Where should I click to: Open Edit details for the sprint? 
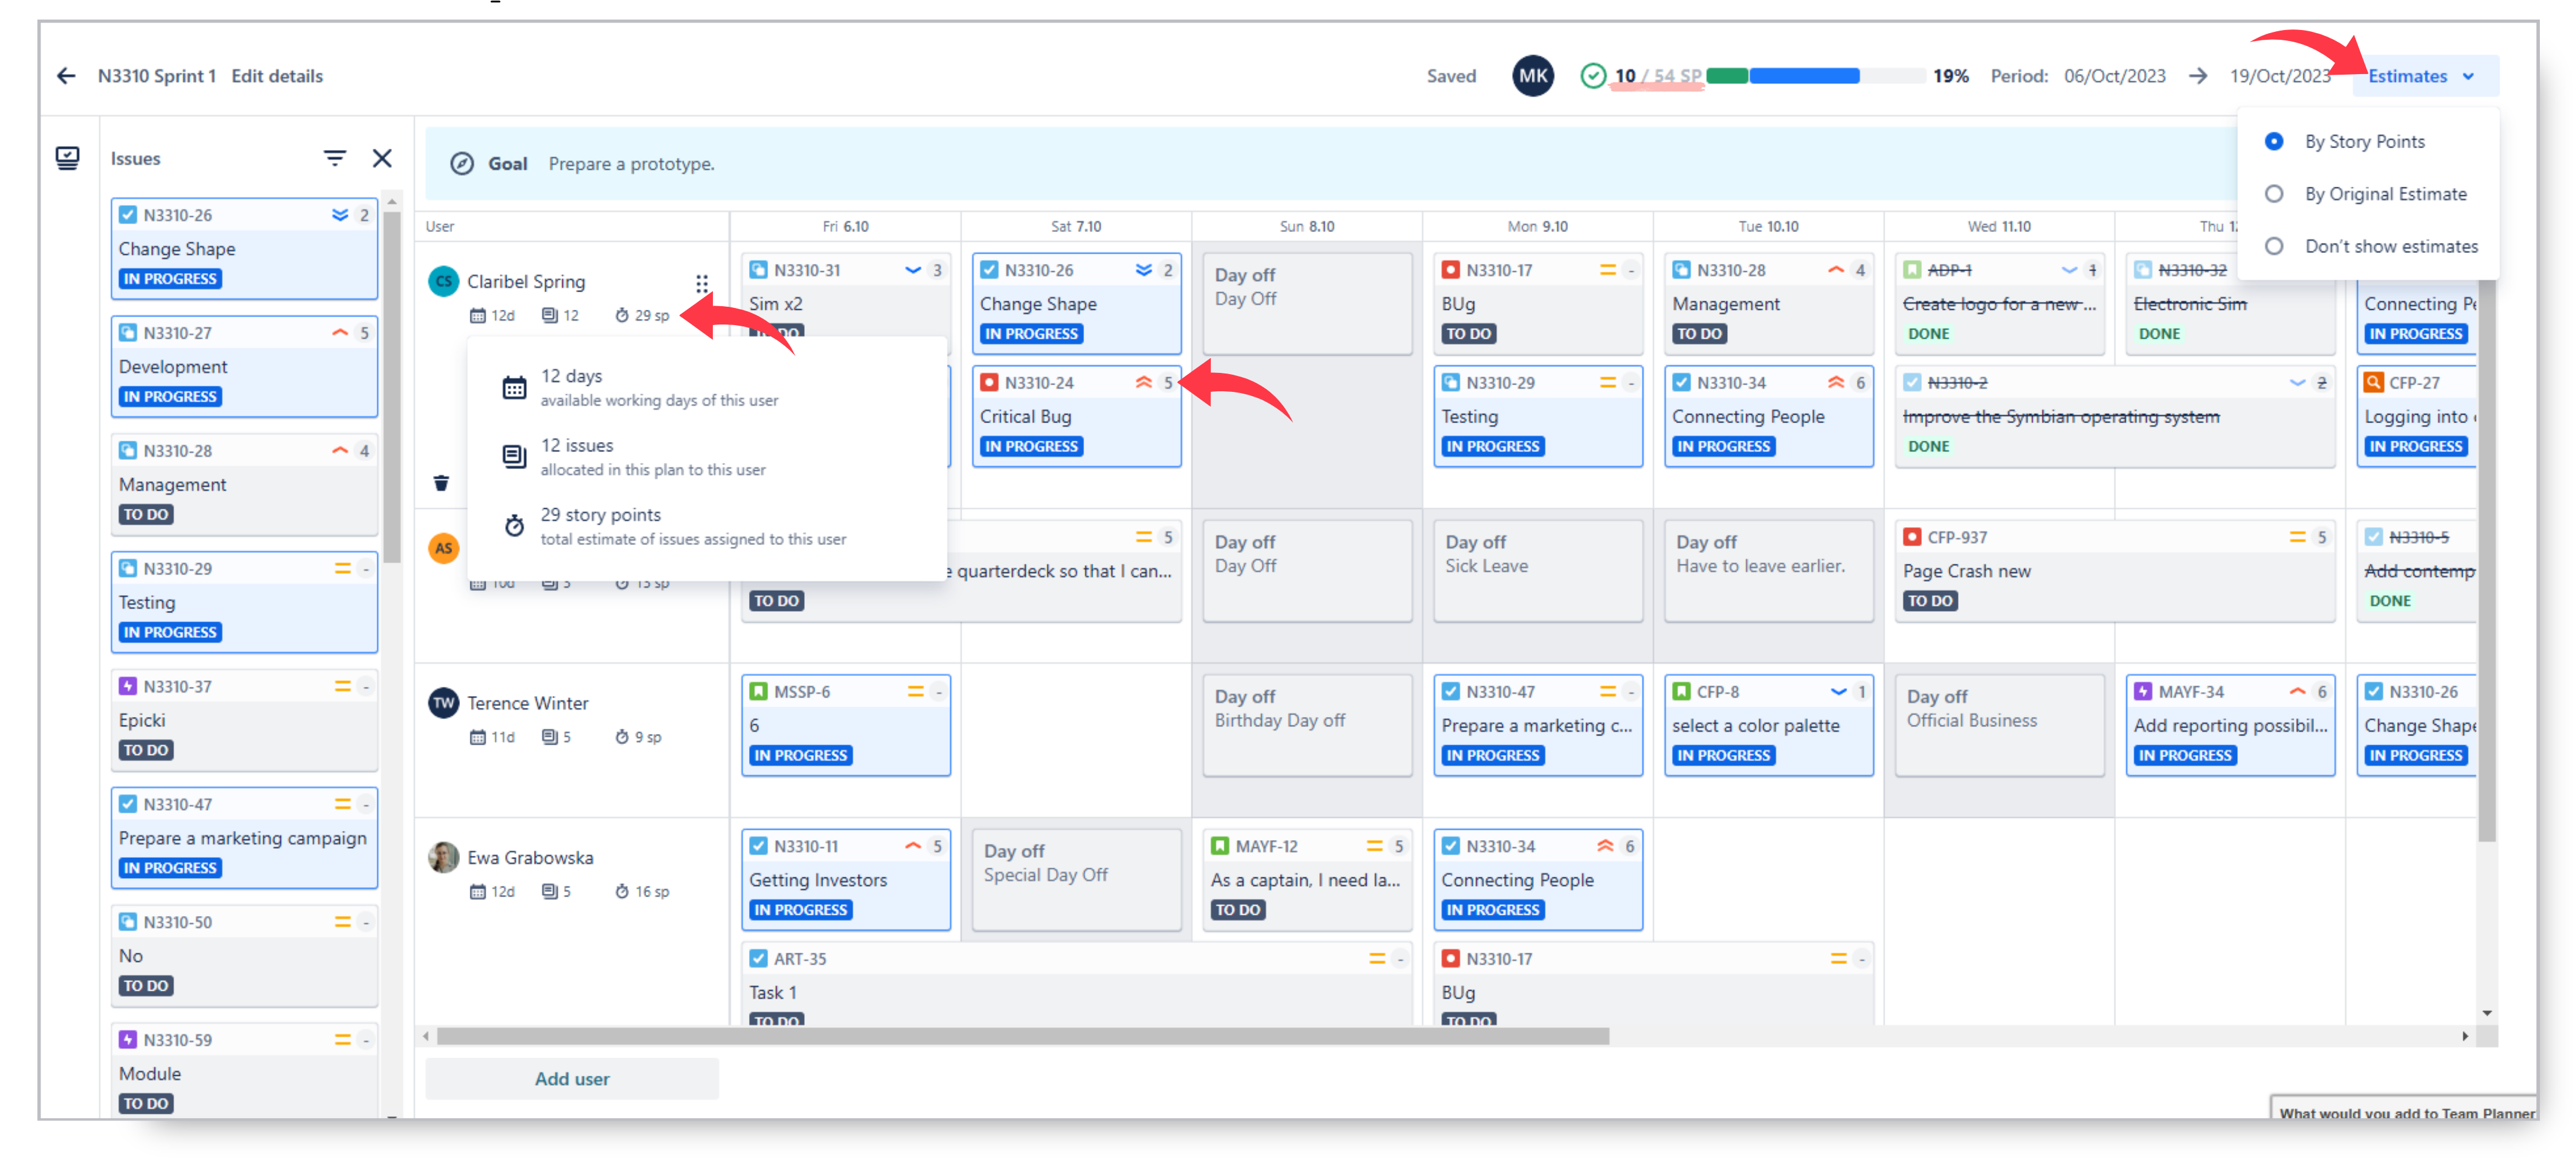pyautogui.click(x=277, y=76)
